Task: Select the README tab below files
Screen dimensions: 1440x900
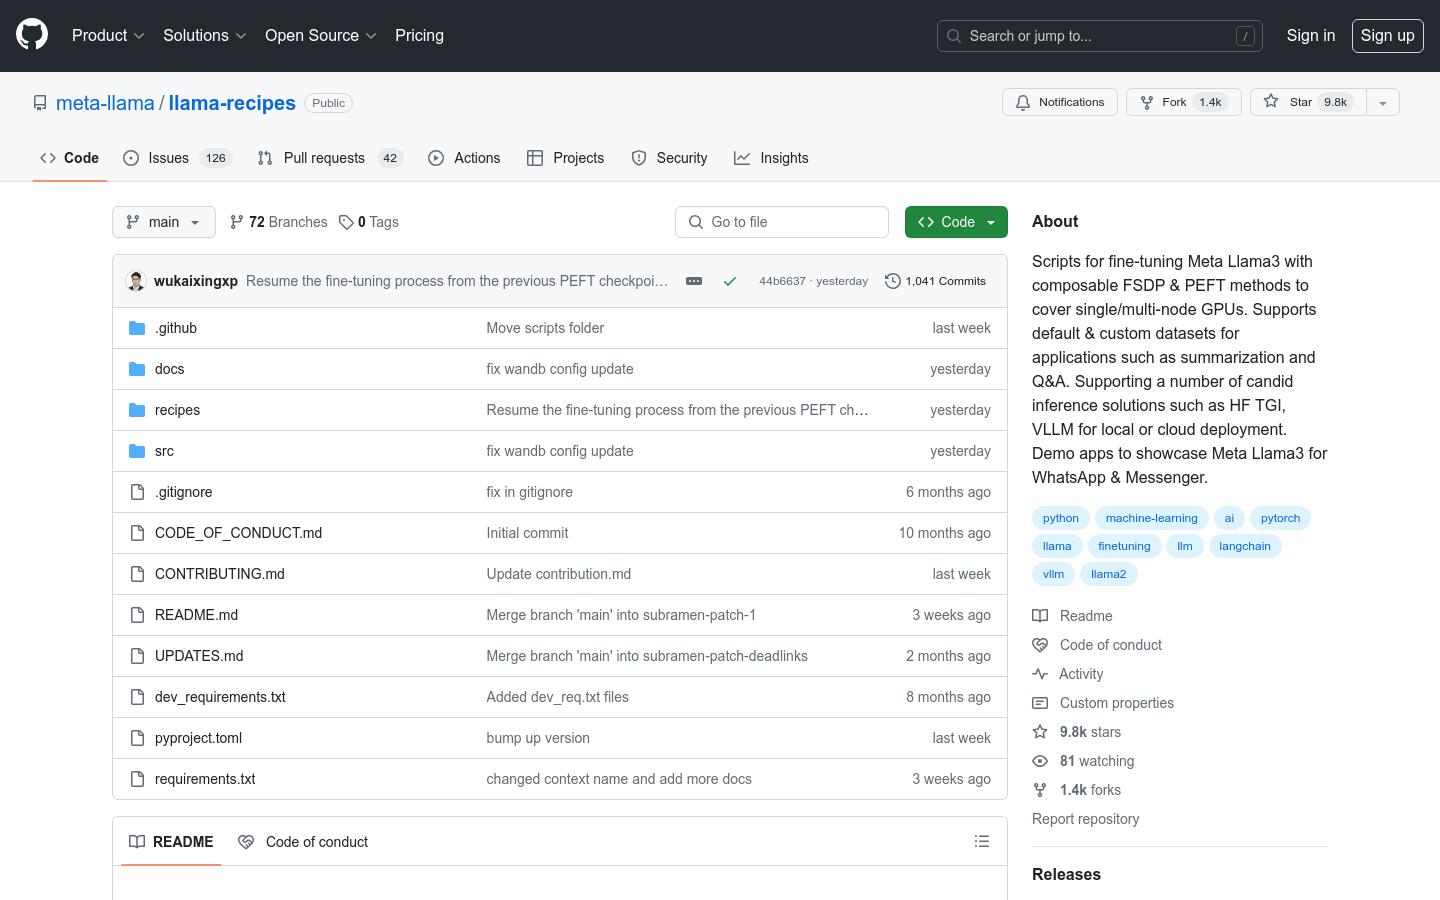Action: tap(171, 842)
